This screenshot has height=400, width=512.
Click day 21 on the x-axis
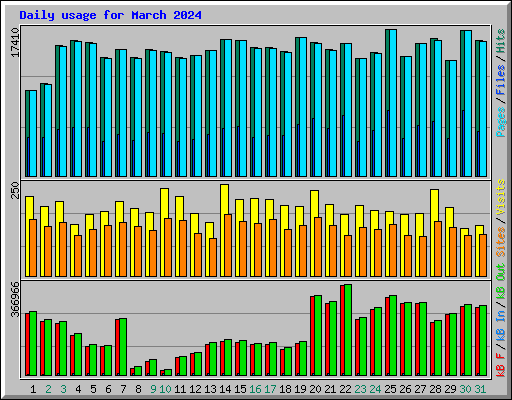[x=330, y=389]
